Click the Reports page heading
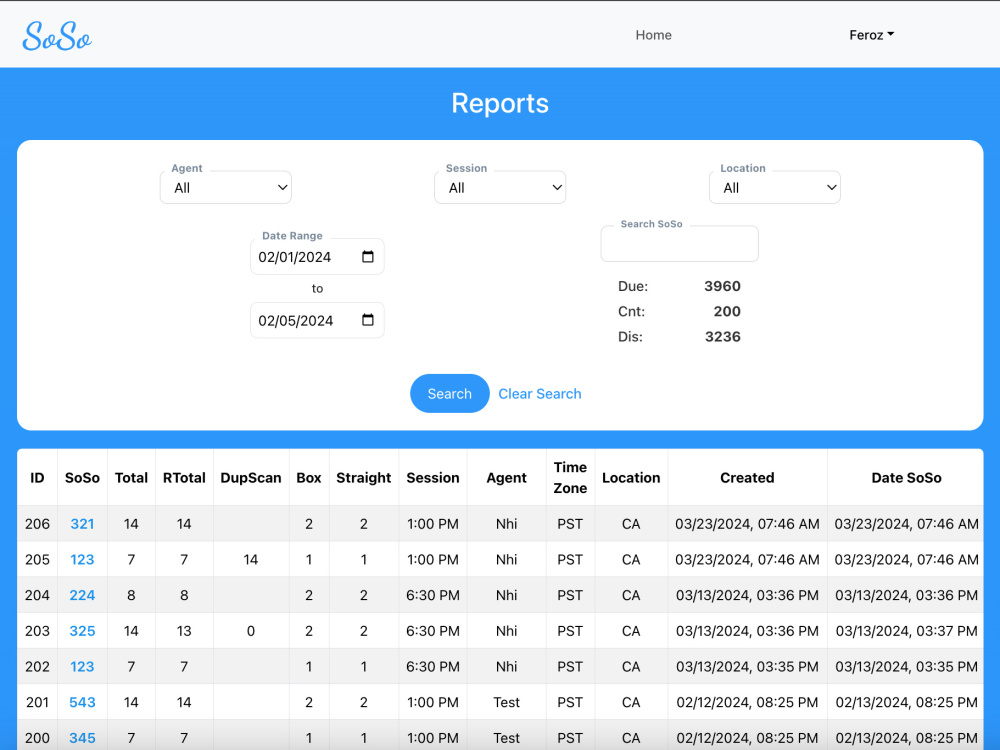The width and height of the screenshot is (1000, 750). [x=500, y=103]
